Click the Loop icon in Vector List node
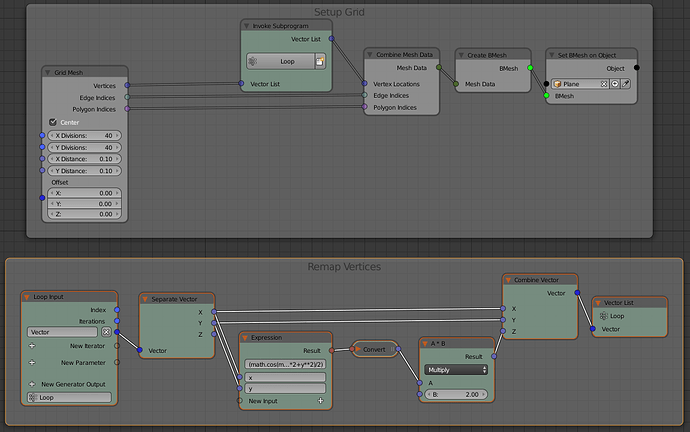The width and height of the screenshot is (690, 432). pyautogui.click(x=604, y=316)
